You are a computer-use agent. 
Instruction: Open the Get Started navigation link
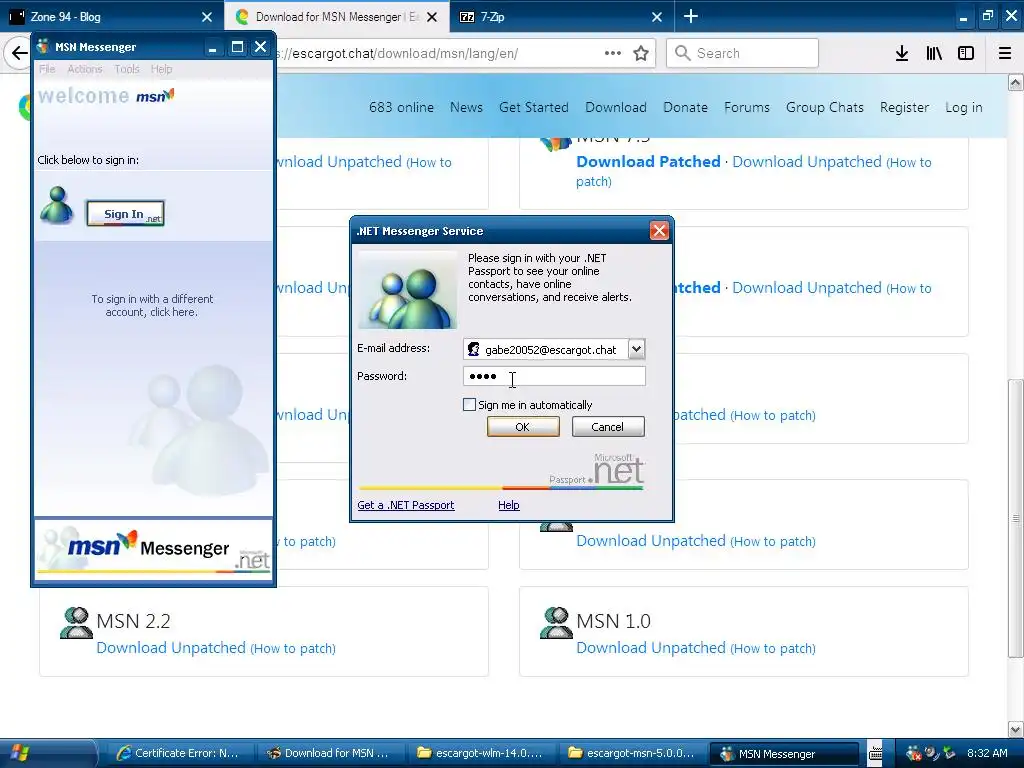point(534,107)
